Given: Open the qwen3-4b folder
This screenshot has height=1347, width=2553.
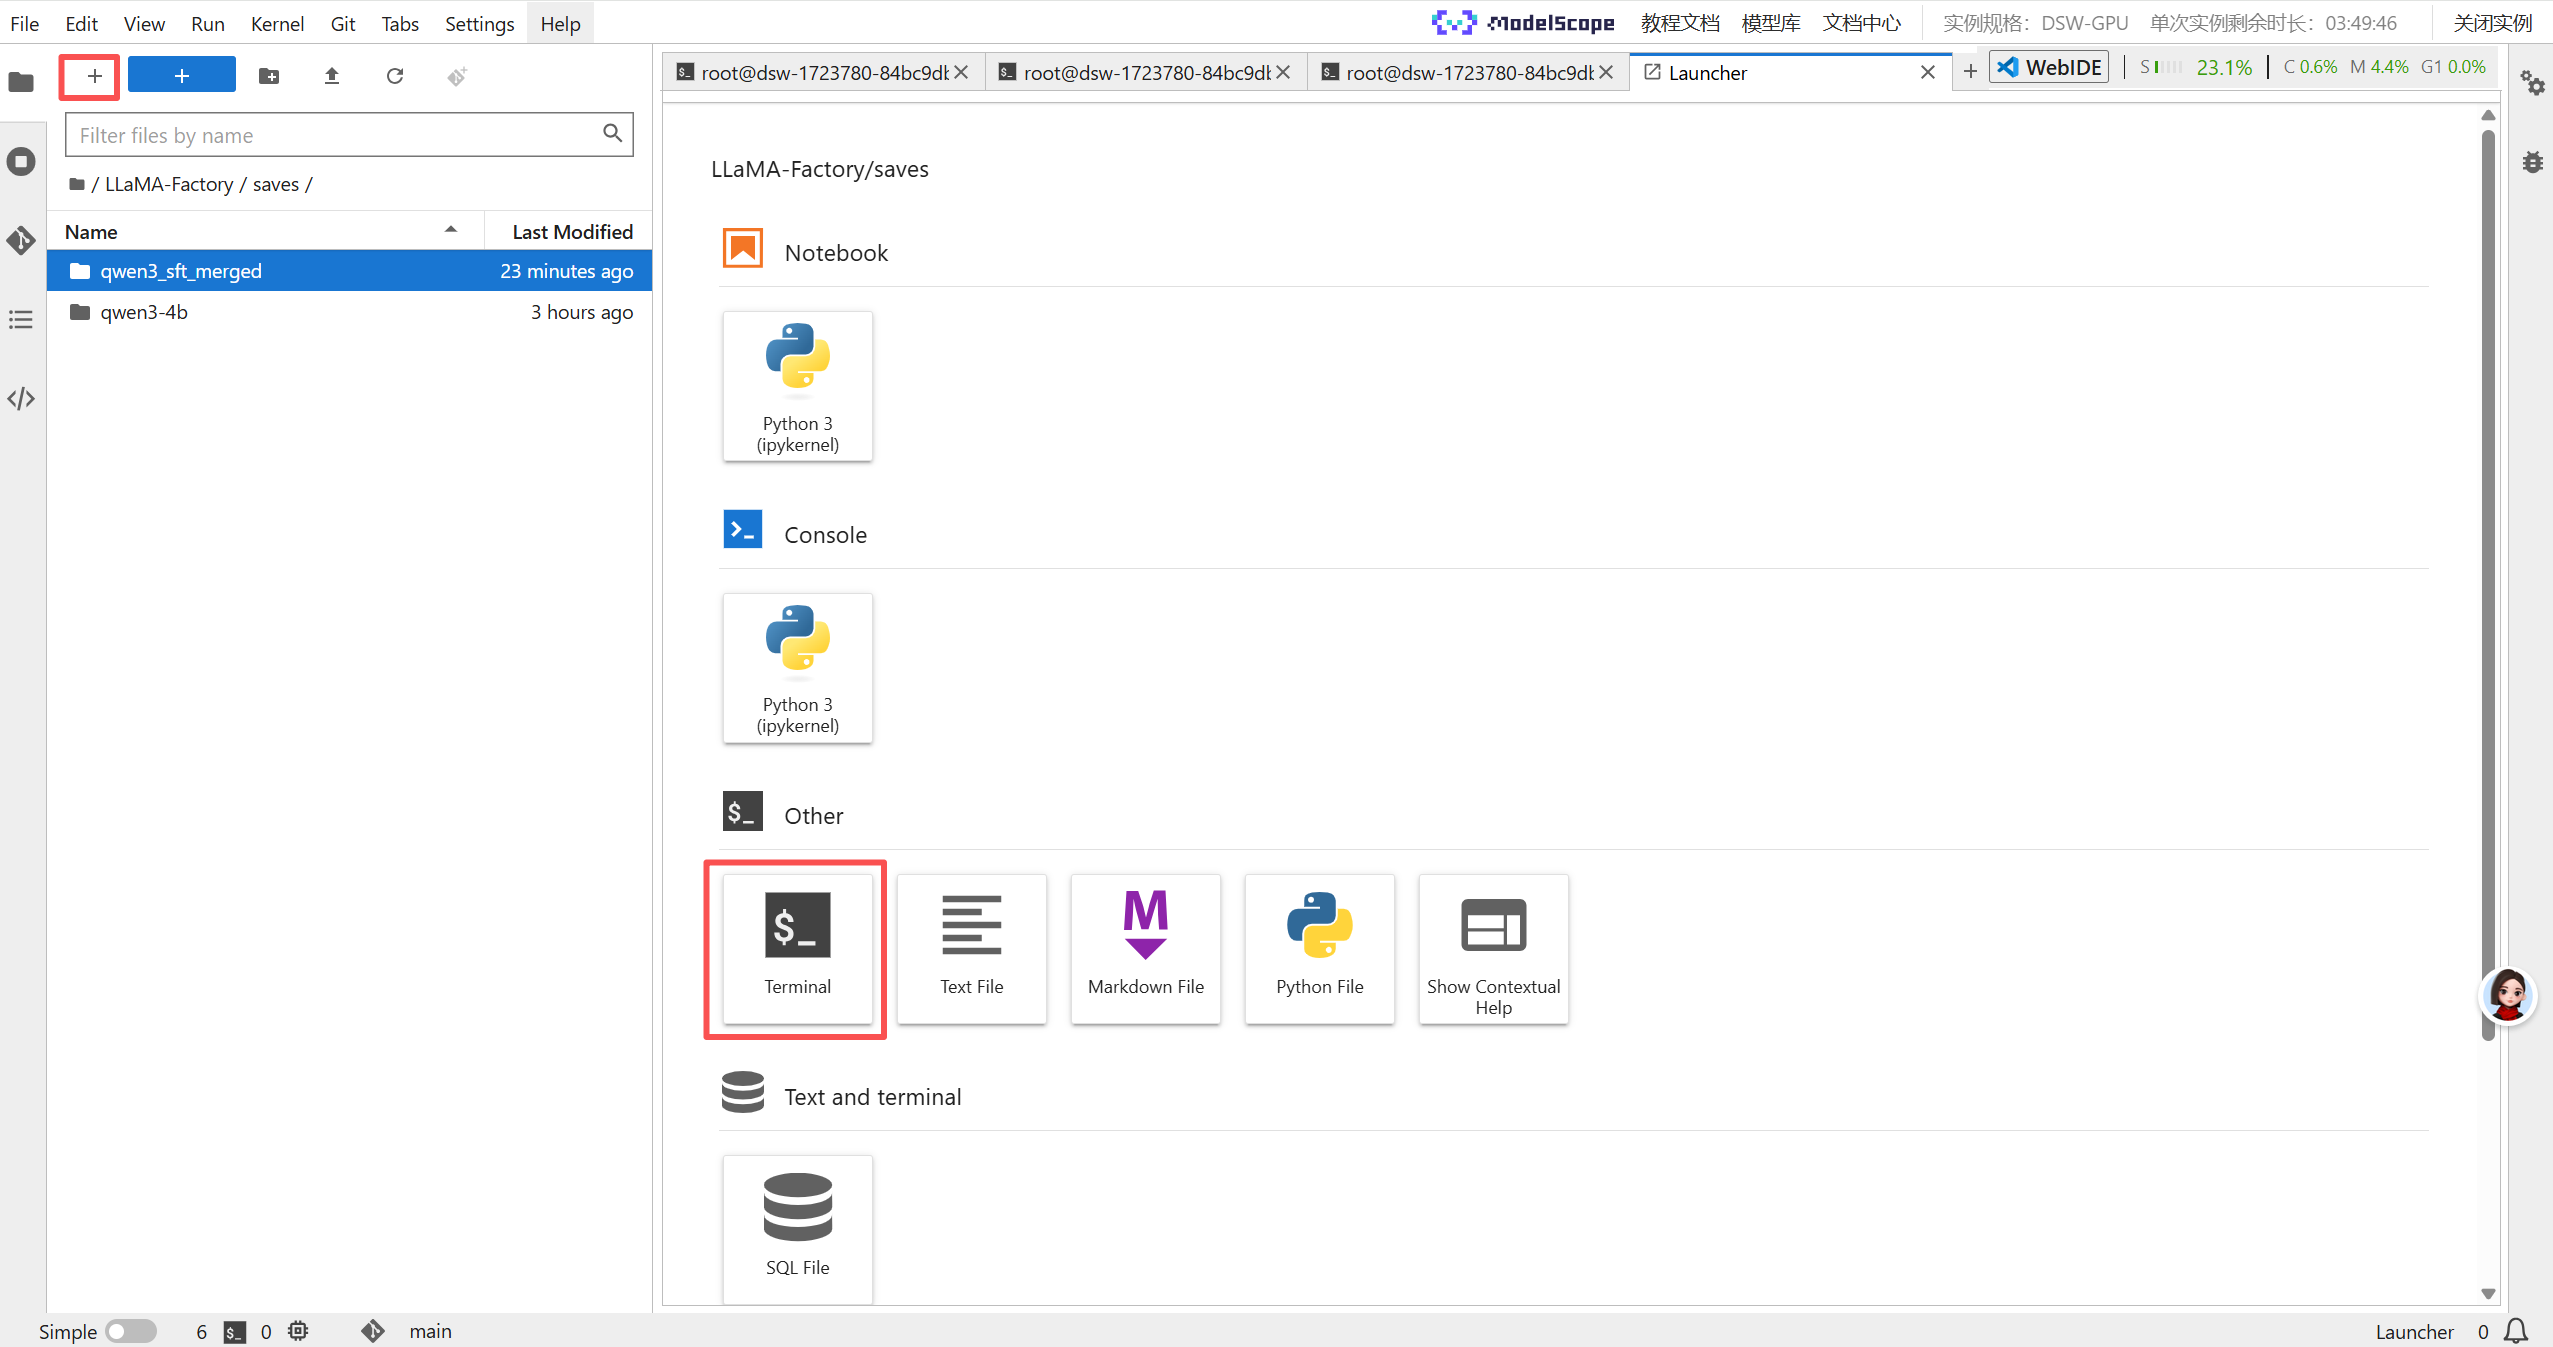Looking at the screenshot, I should pyautogui.click(x=144, y=312).
